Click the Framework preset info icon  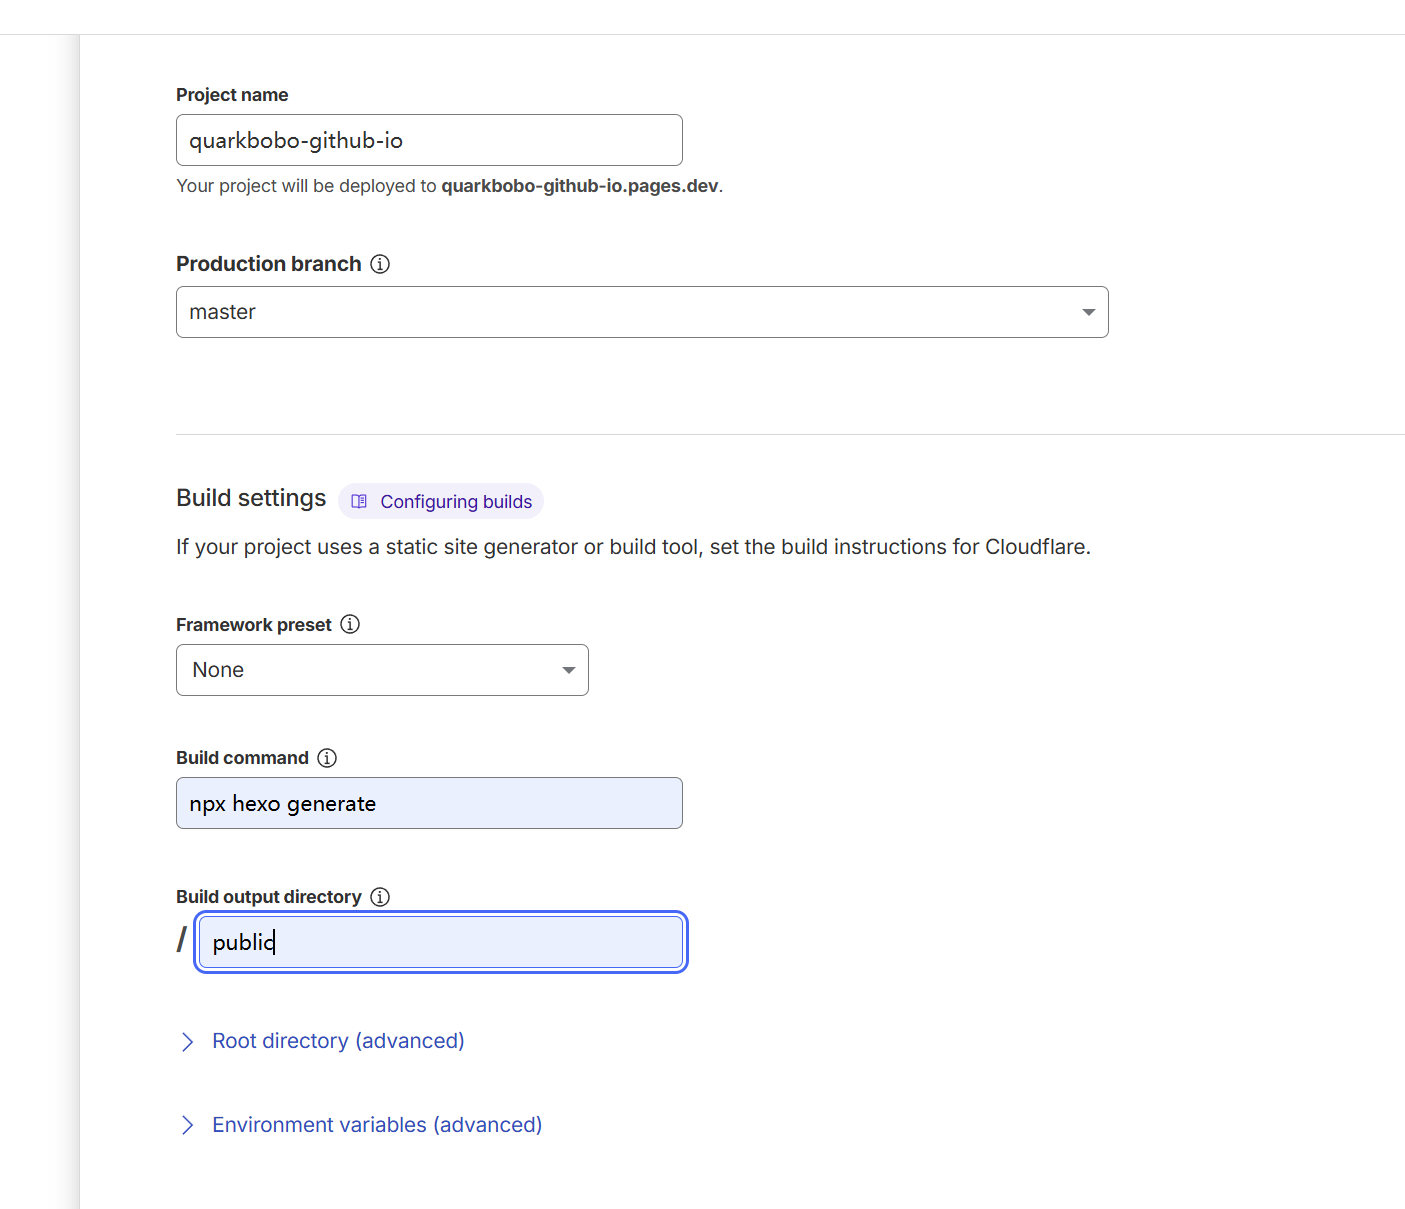pyautogui.click(x=350, y=624)
